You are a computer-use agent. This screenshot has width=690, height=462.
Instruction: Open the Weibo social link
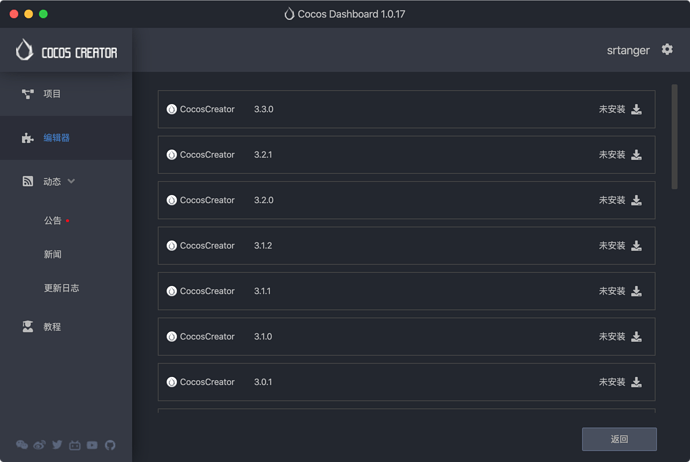[x=39, y=445]
